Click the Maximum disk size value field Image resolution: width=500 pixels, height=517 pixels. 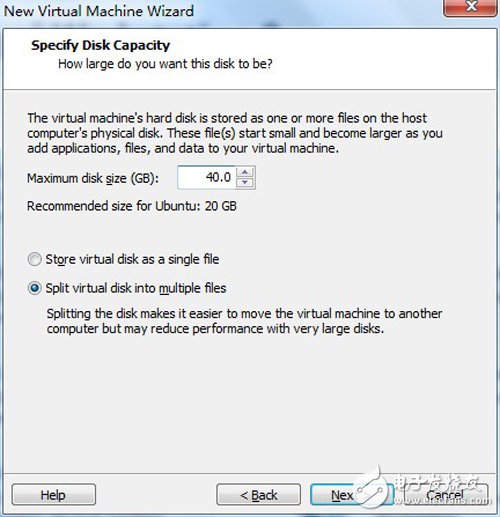pos(207,178)
